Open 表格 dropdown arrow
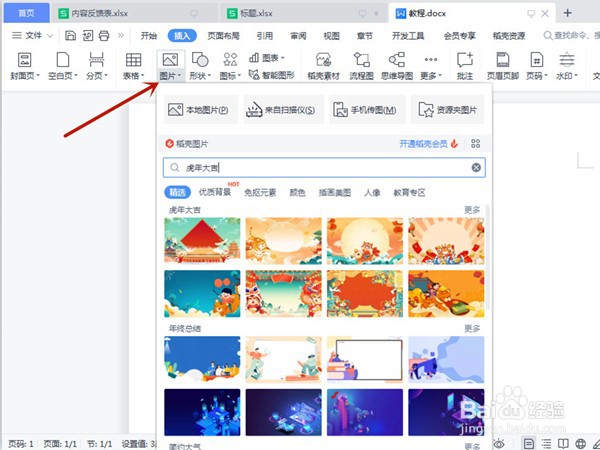 [x=143, y=75]
